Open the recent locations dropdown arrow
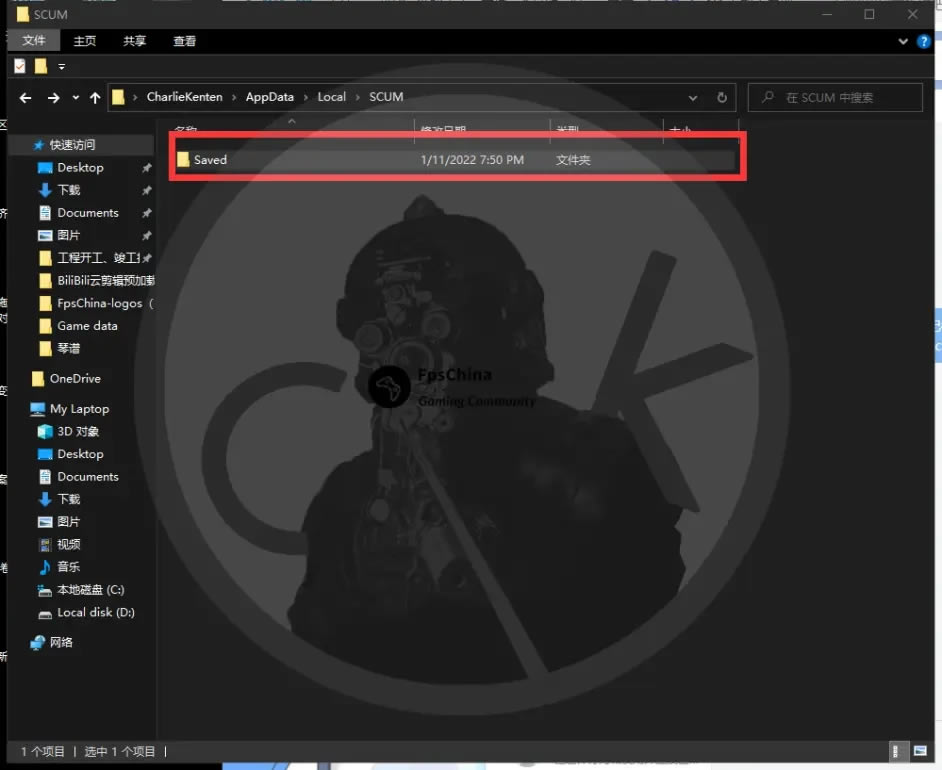Screen dimensions: 942x770 pos(76,98)
